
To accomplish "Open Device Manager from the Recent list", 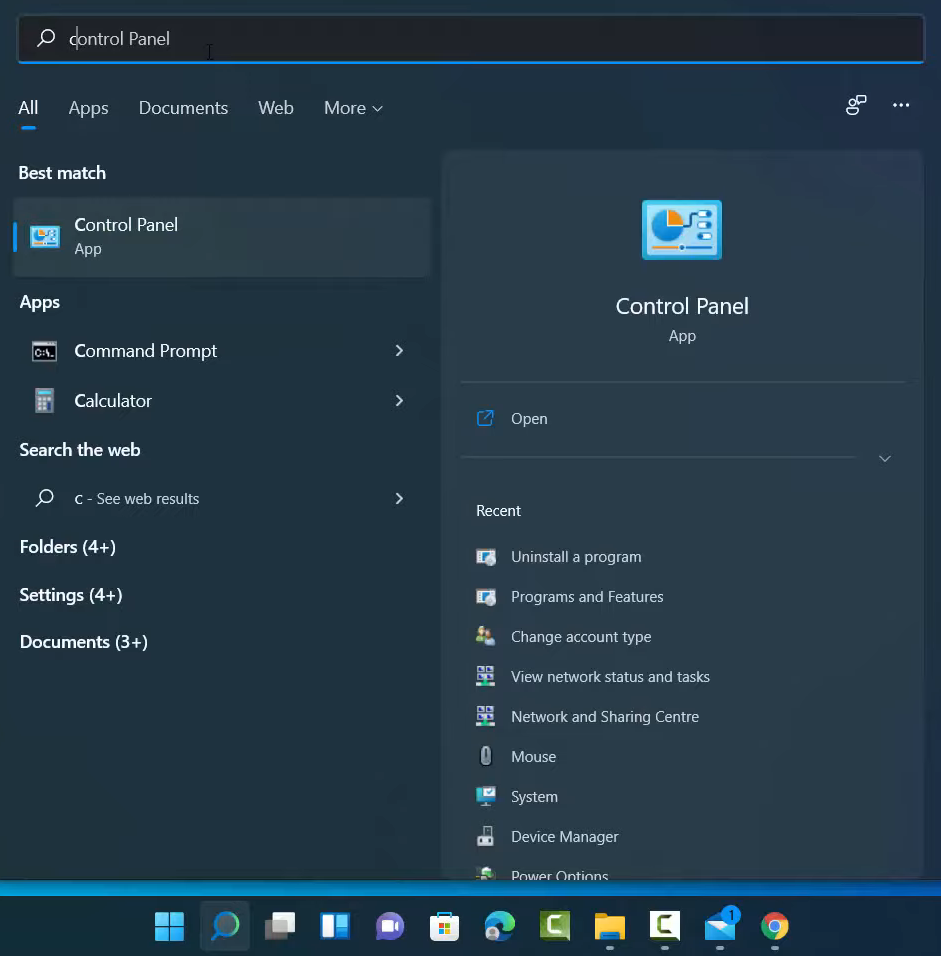I will [564, 837].
